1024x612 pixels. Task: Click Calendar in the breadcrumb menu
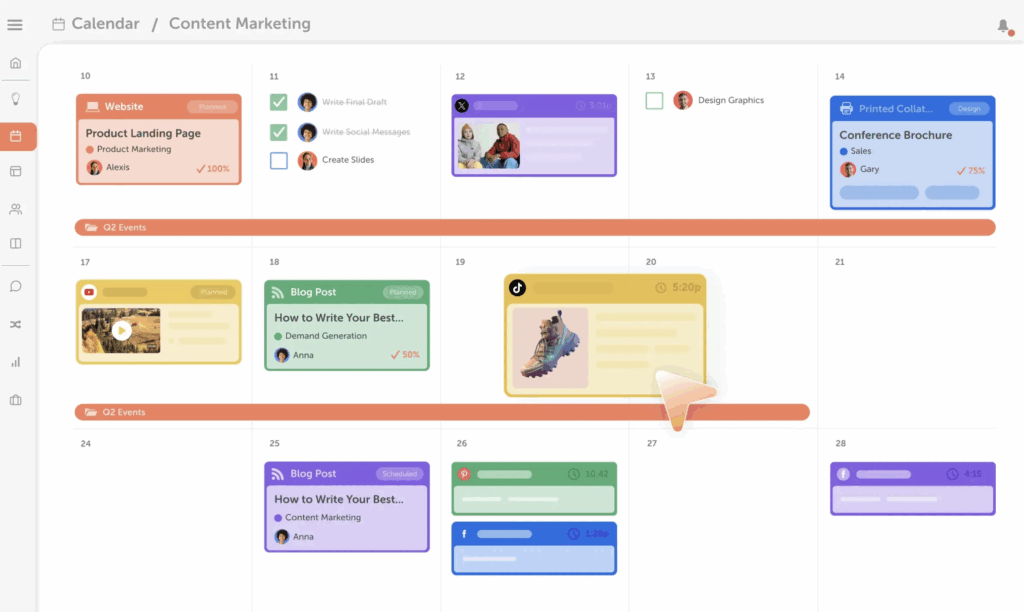106,23
